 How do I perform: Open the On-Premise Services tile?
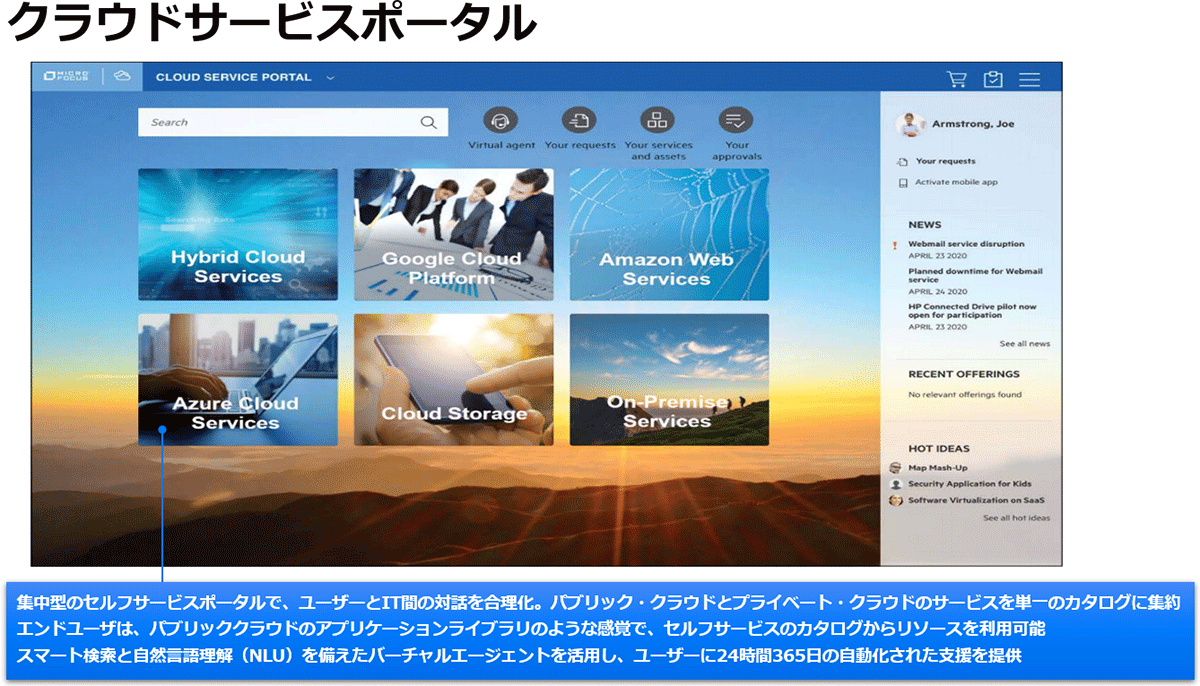coord(669,380)
